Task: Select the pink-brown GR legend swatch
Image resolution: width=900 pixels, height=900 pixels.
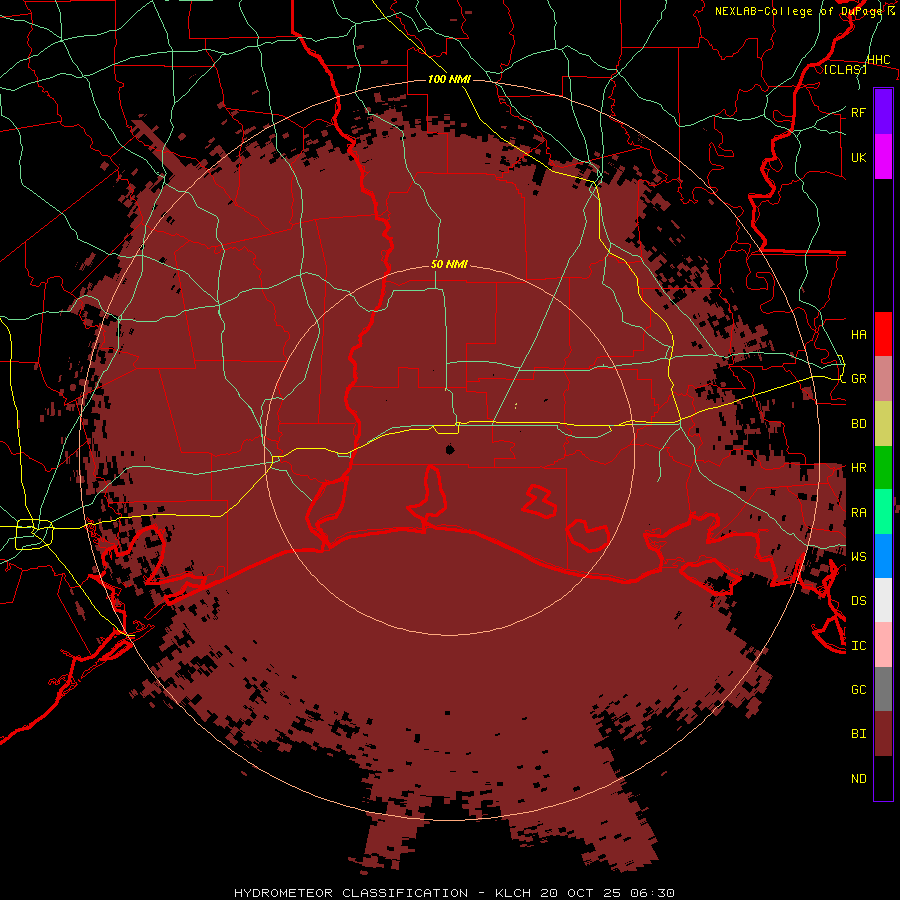Action: tap(883, 378)
